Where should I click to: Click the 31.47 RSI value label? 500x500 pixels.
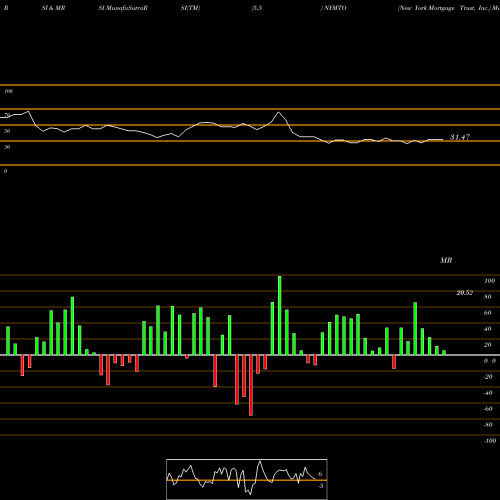(x=460, y=137)
